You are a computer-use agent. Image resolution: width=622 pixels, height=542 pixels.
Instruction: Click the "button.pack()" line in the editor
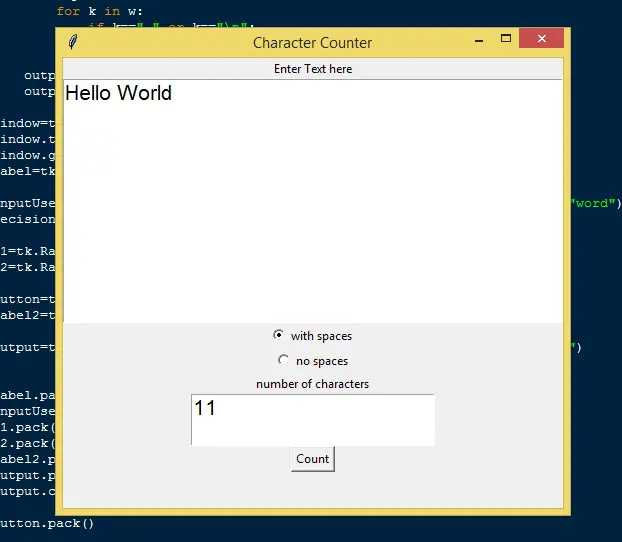pyautogui.click(x=47, y=523)
